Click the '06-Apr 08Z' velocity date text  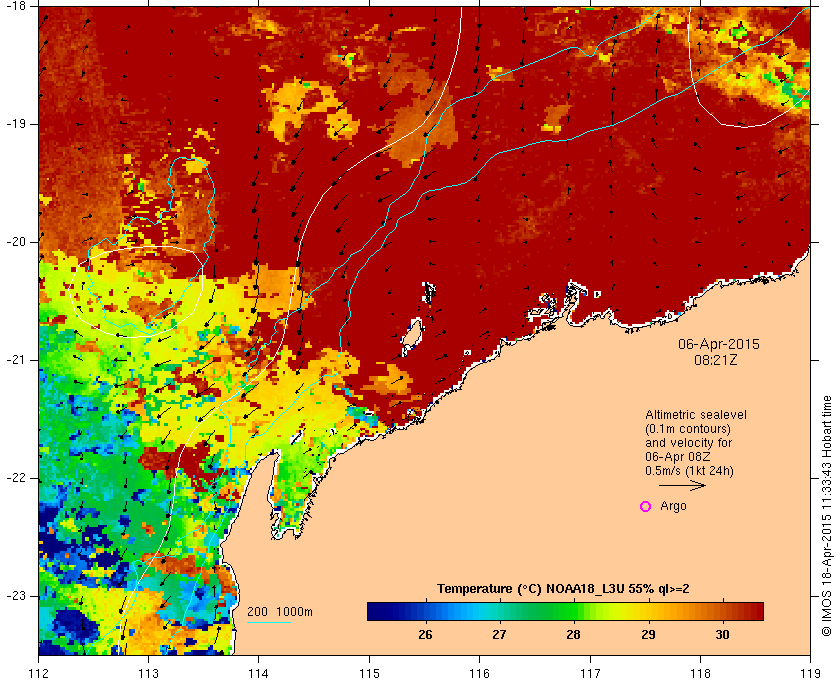(678, 457)
